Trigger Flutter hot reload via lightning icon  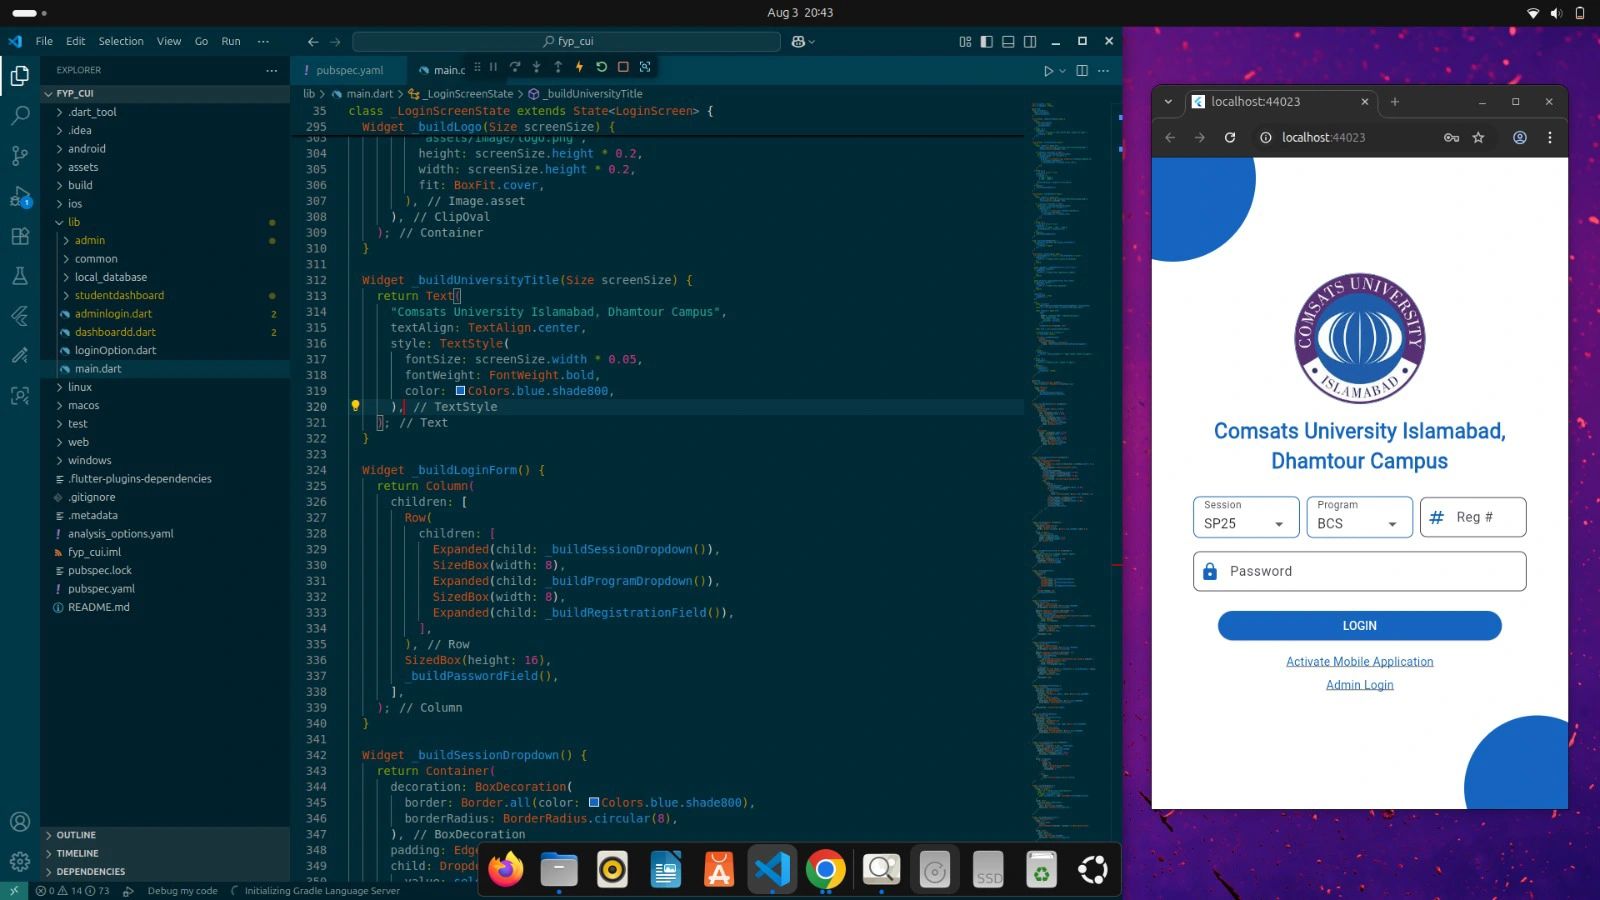click(x=579, y=68)
